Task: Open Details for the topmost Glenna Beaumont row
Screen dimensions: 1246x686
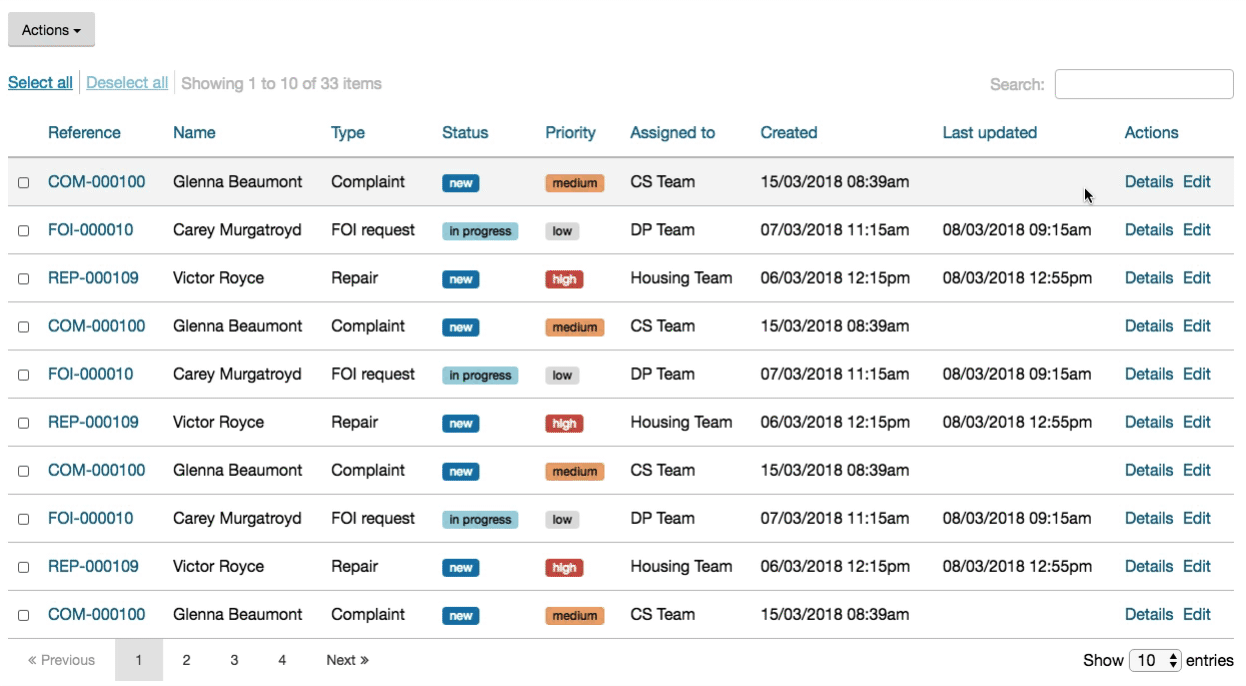Action: (x=1148, y=182)
